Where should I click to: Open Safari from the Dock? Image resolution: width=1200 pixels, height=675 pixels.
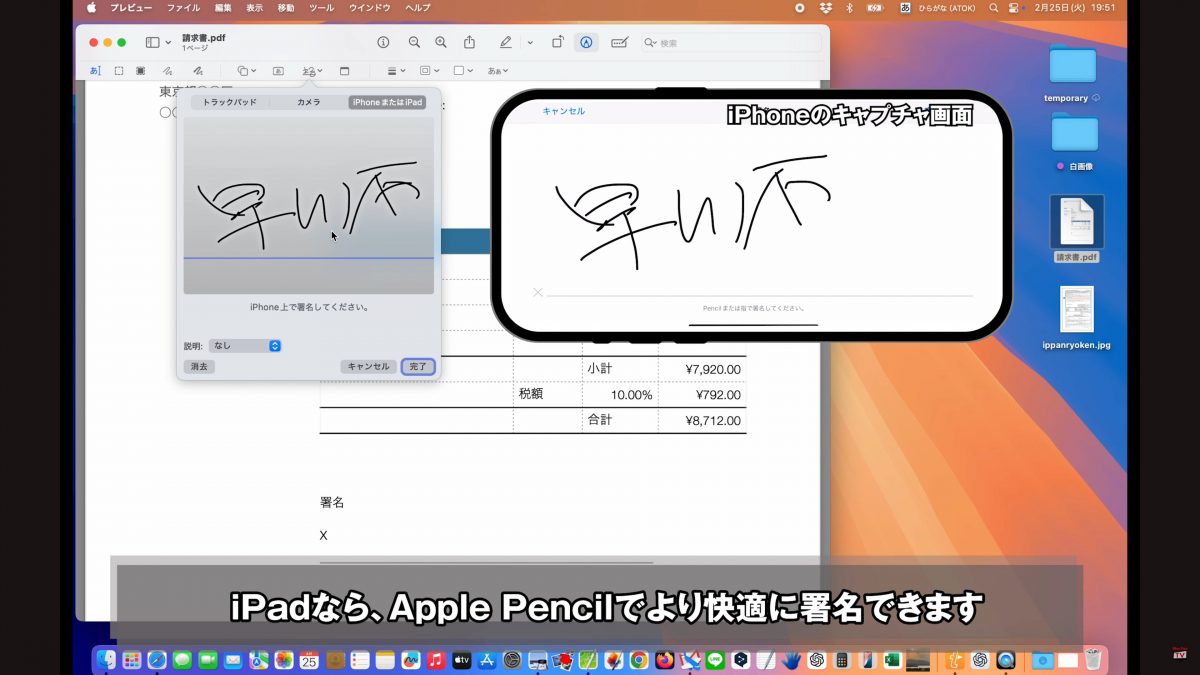[x=157, y=660]
